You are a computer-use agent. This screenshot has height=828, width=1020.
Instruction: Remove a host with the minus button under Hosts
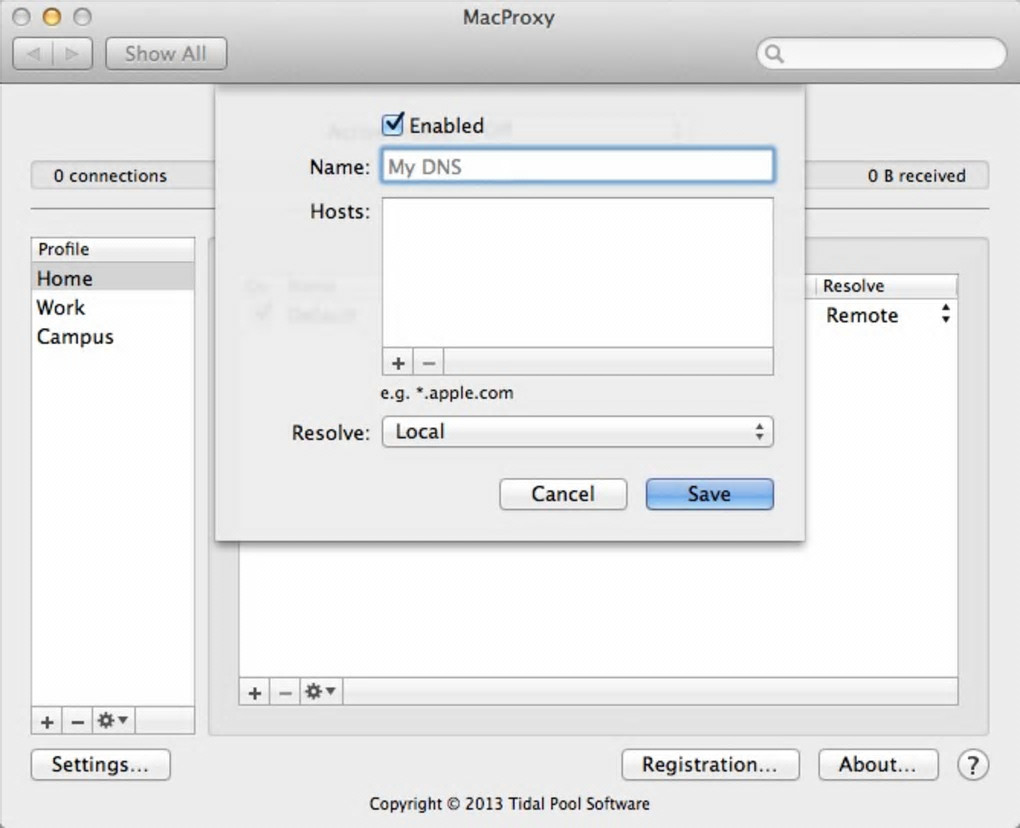(429, 363)
